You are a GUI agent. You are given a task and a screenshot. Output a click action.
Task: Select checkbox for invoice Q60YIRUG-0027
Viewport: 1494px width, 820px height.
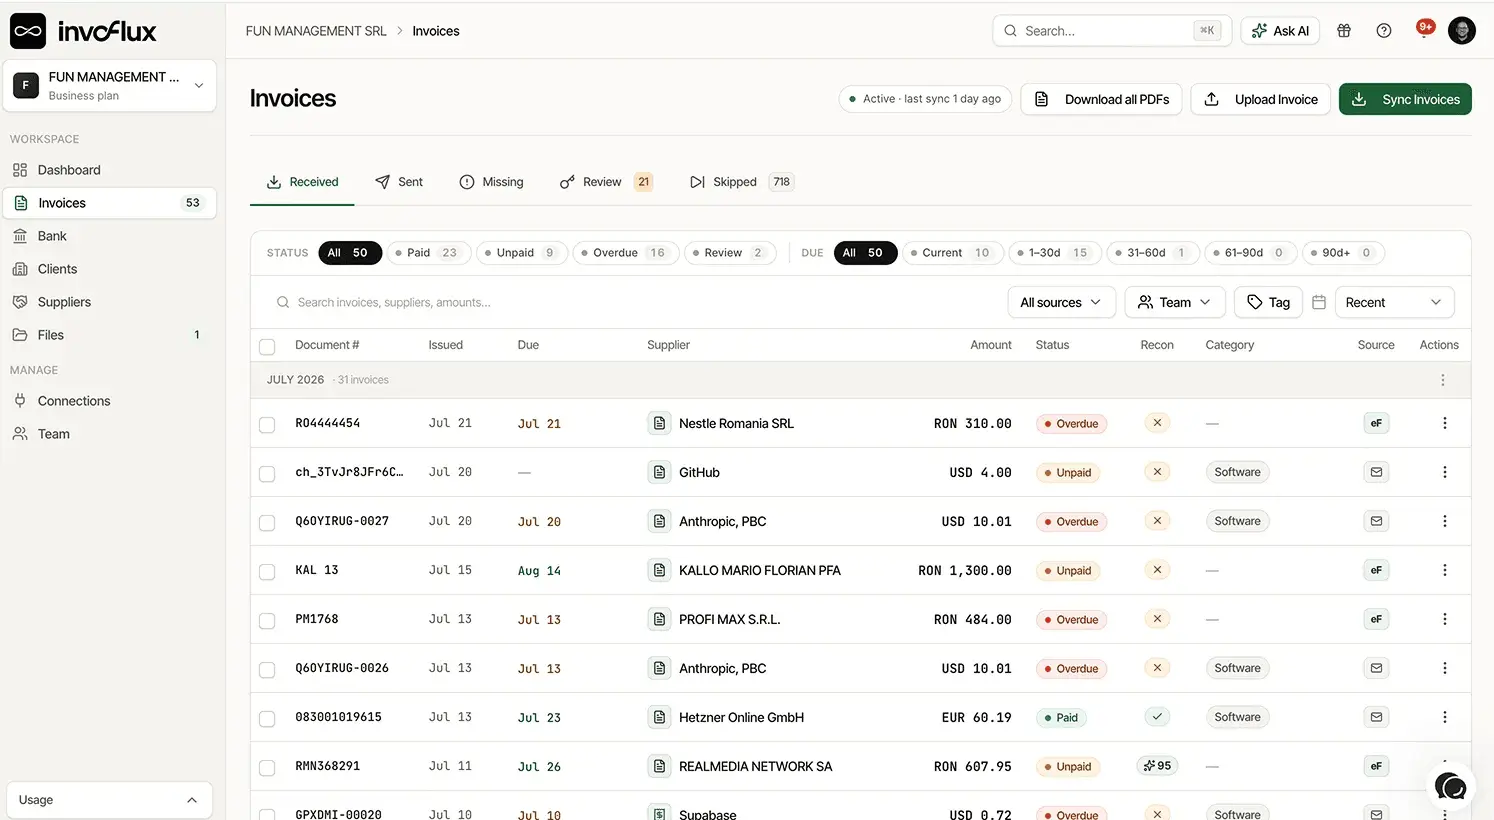pos(267,523)
